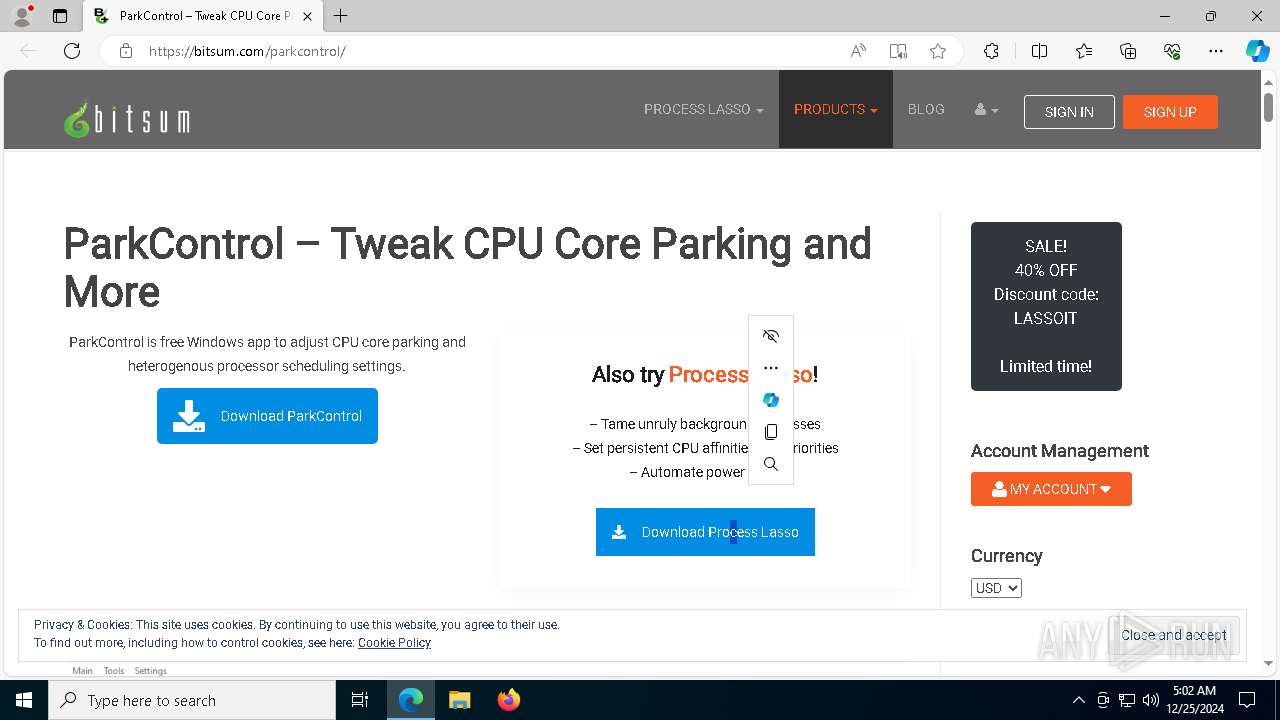This screenshot has height=720, width=1280.
Task: Open Task View on taskbar
Action: coord(360,700)
